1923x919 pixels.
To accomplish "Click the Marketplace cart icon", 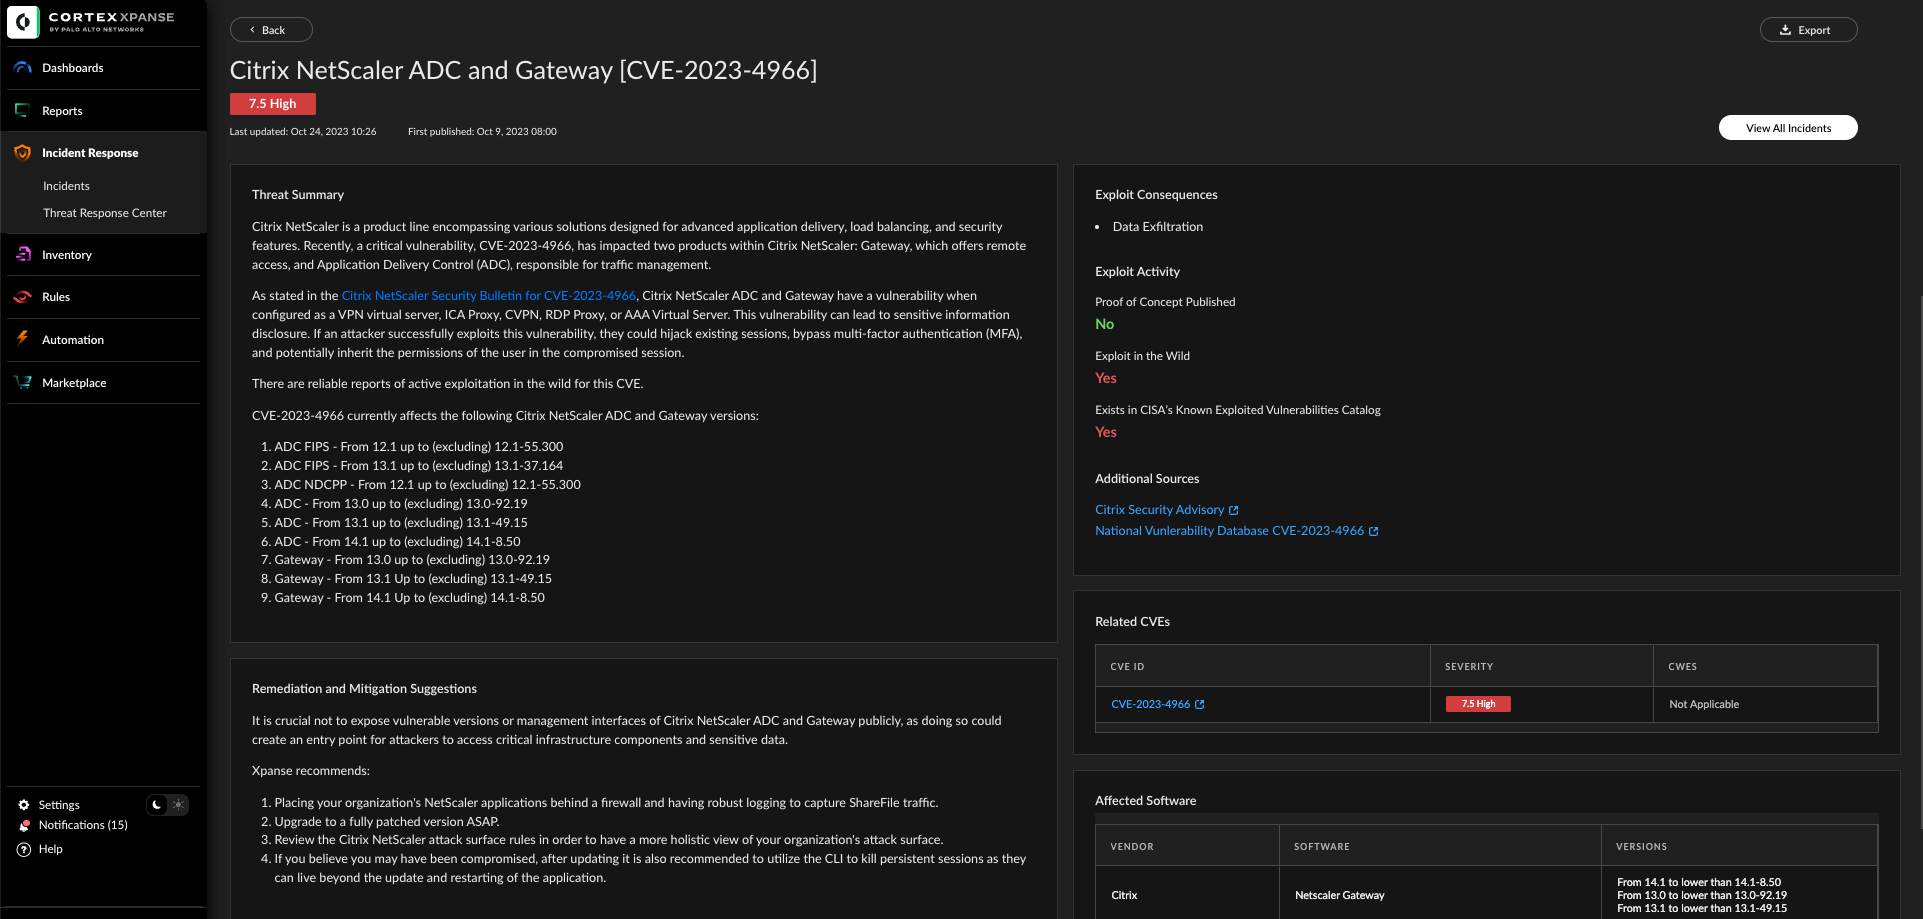I will pyautogui.click(x=23, y=383).
